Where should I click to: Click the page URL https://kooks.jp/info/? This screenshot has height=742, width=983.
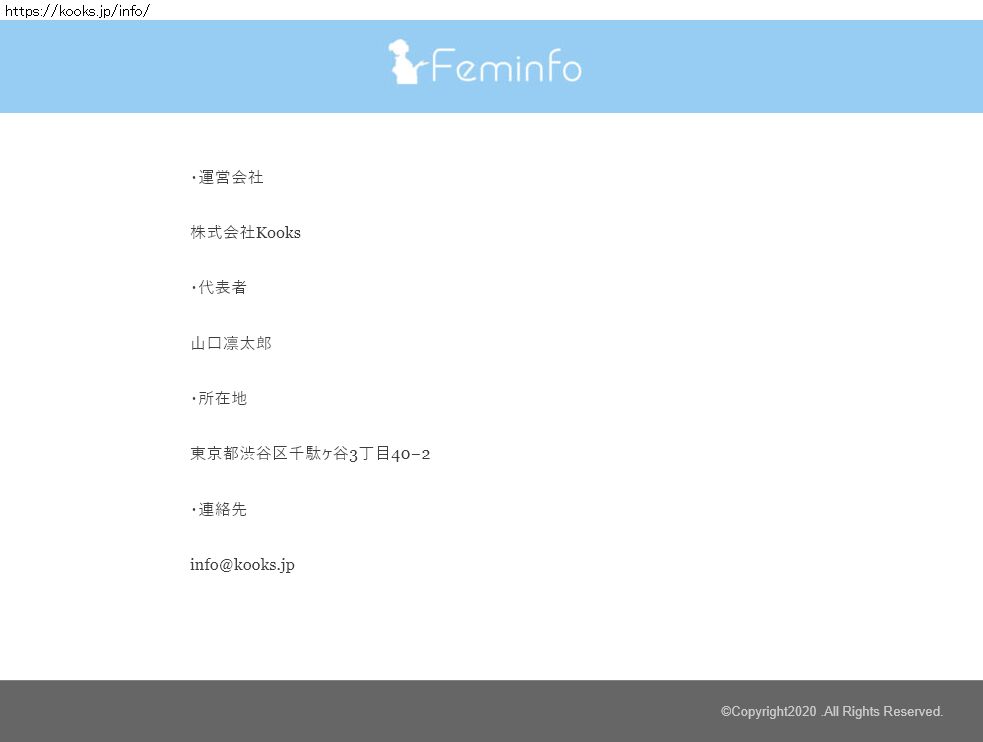click(x=77, y=11)
